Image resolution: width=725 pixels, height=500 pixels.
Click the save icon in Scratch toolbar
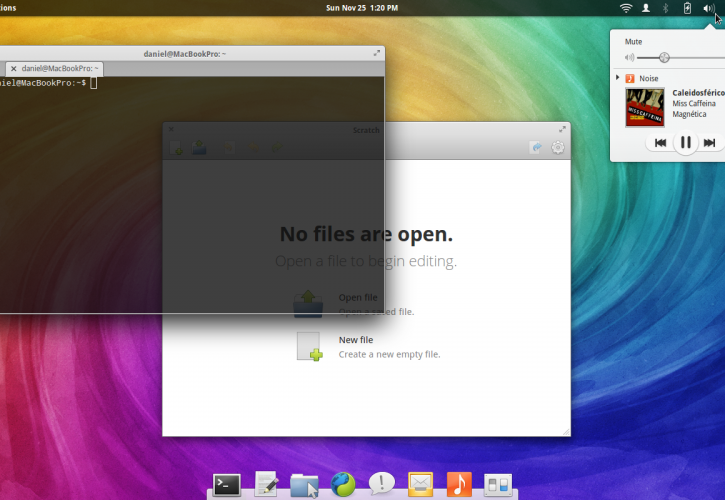point(229,148)
